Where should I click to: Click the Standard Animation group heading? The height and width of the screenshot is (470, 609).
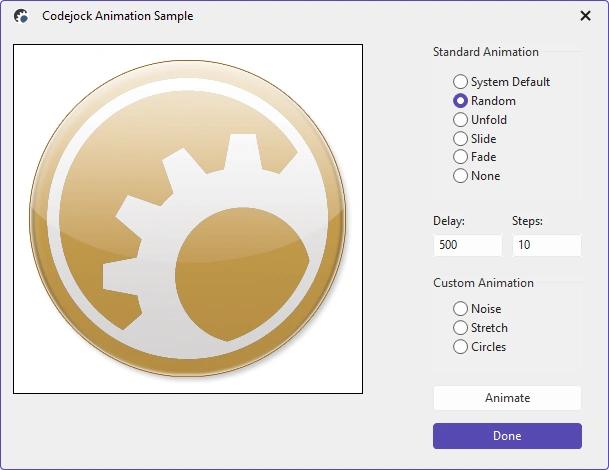coord(486,52)
